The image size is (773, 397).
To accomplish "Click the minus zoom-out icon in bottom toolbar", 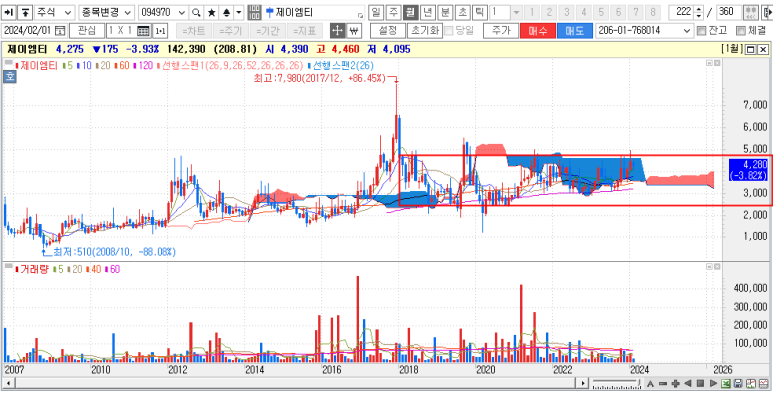I will click(x=663, y=383).
